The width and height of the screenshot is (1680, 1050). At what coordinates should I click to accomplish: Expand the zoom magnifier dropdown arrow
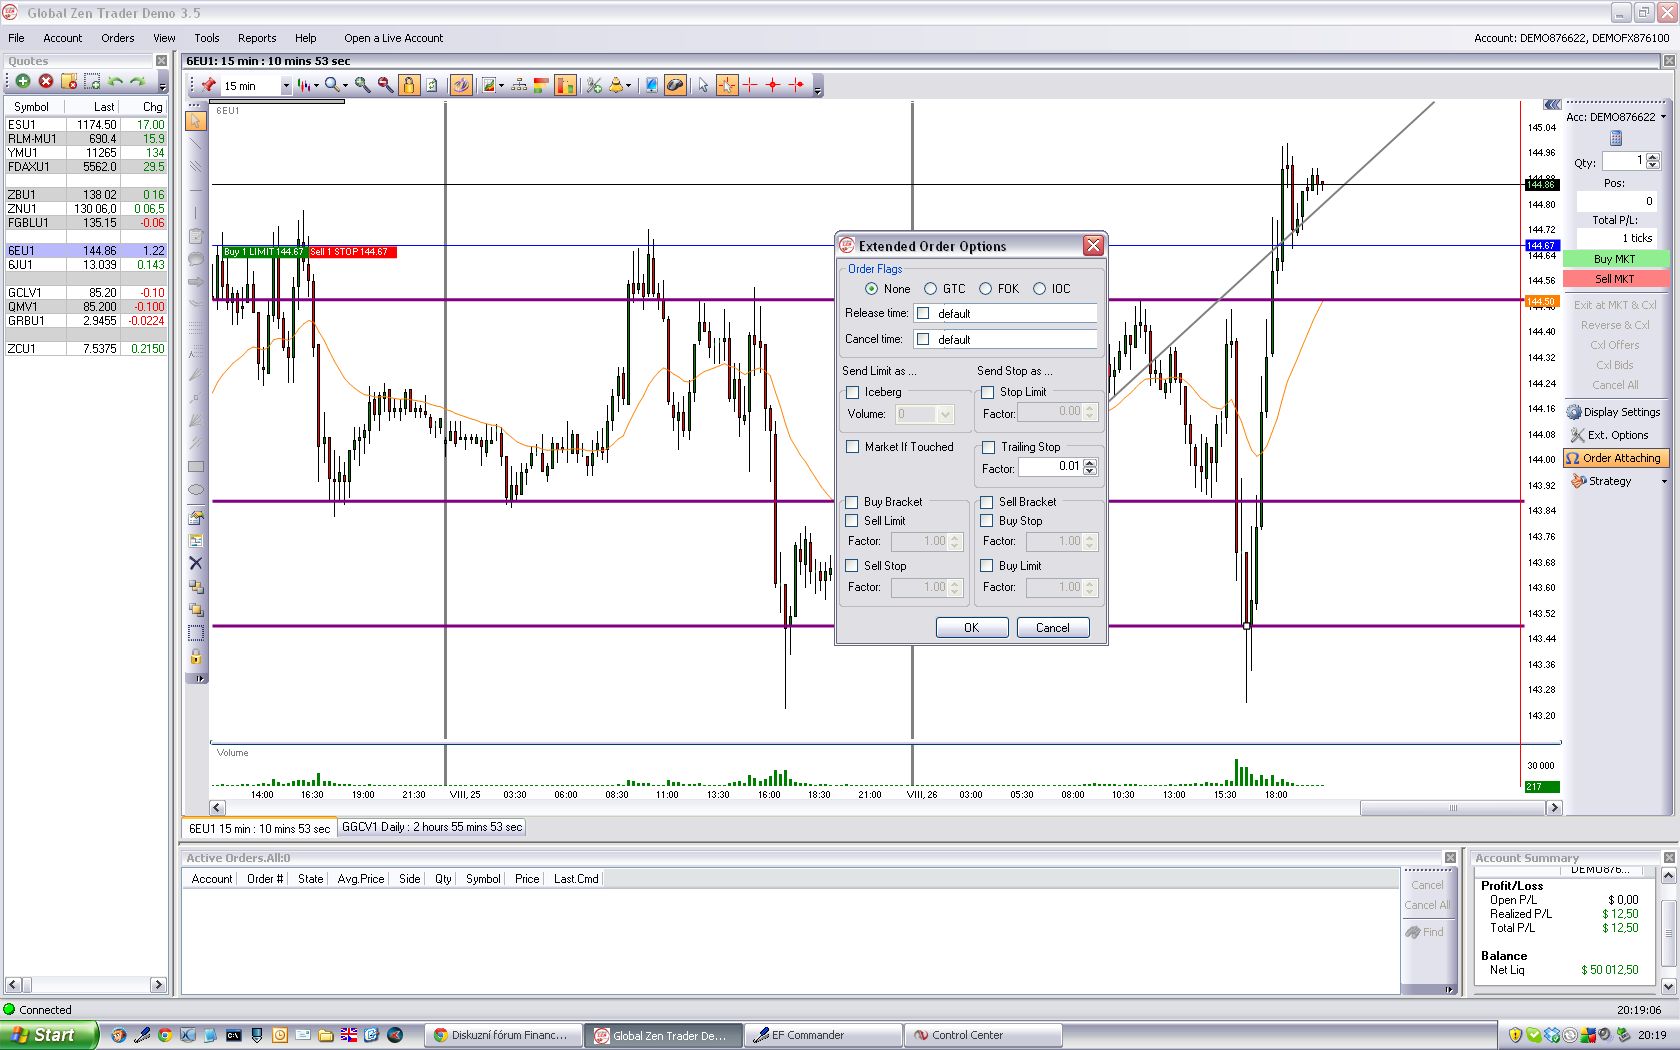point(345,86)
